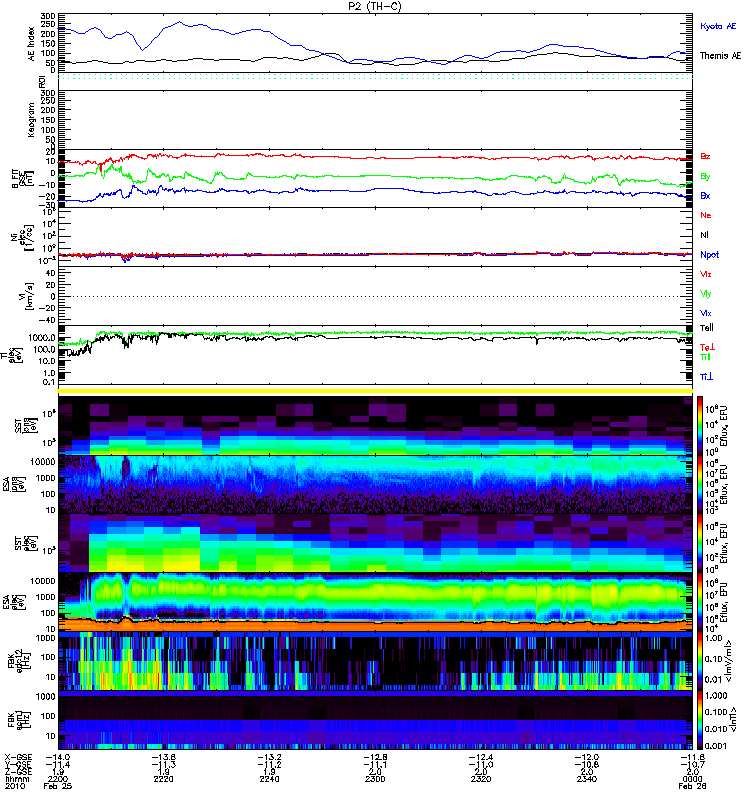Select the red Bz legend label
The height and width of the screenshot is (800, 750).
click(705, 157)
